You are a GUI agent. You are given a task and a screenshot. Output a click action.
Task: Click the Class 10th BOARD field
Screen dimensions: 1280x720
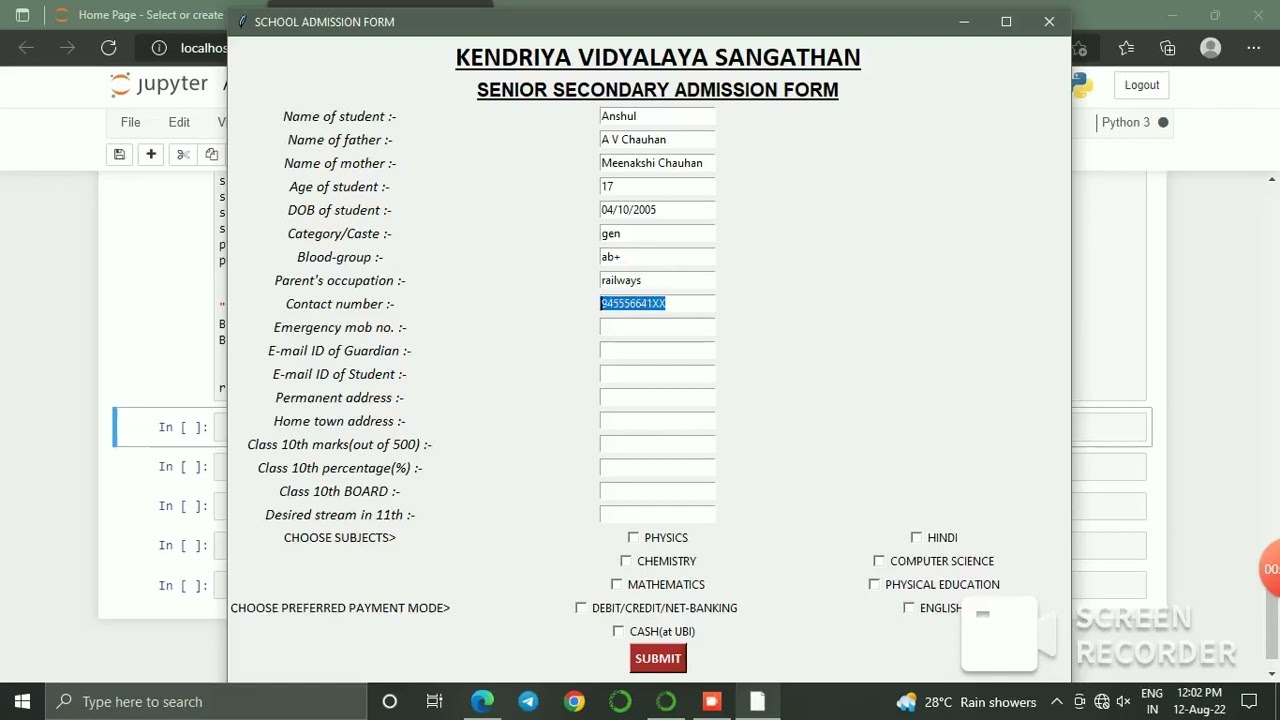click(x=657, y=492)
